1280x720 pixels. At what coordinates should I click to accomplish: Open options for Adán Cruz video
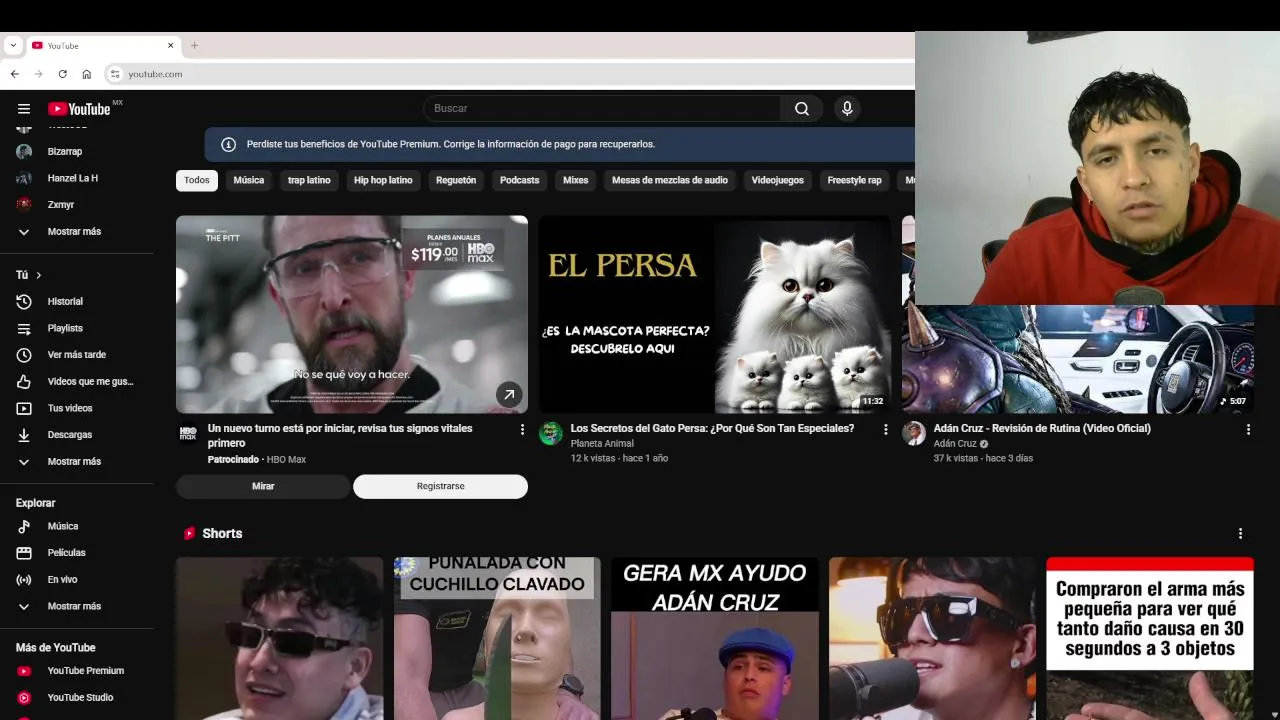[1248, 429]
